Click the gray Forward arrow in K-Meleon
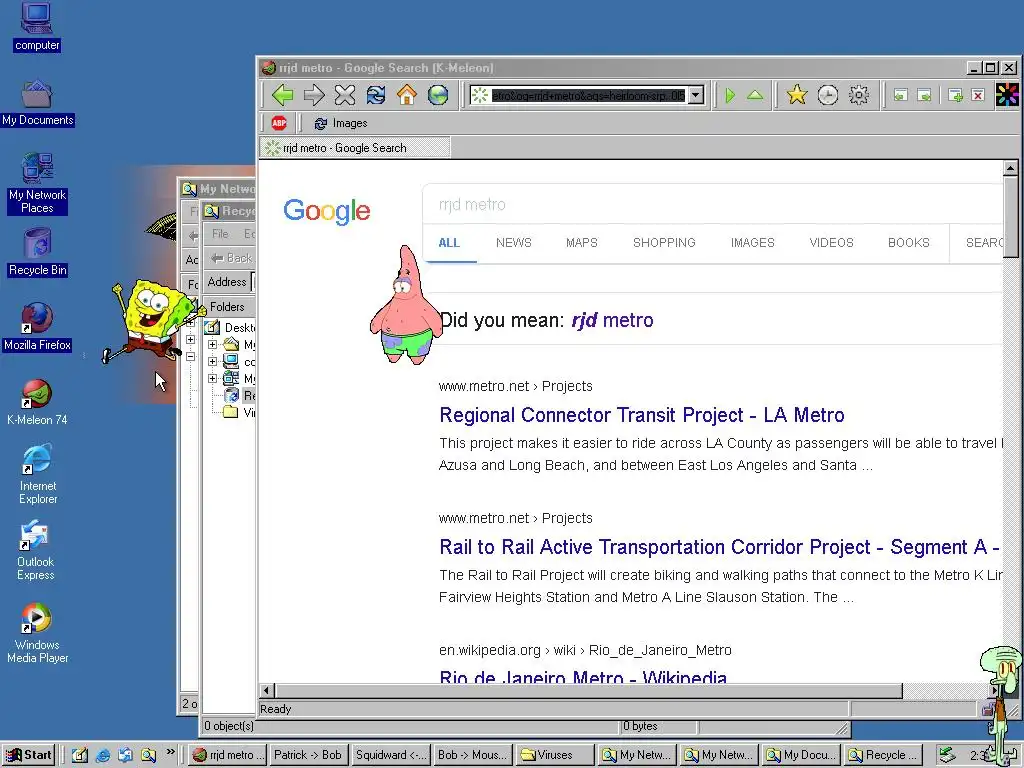Viewport: 1024px width, 768px height. click(x=313, y=95)
